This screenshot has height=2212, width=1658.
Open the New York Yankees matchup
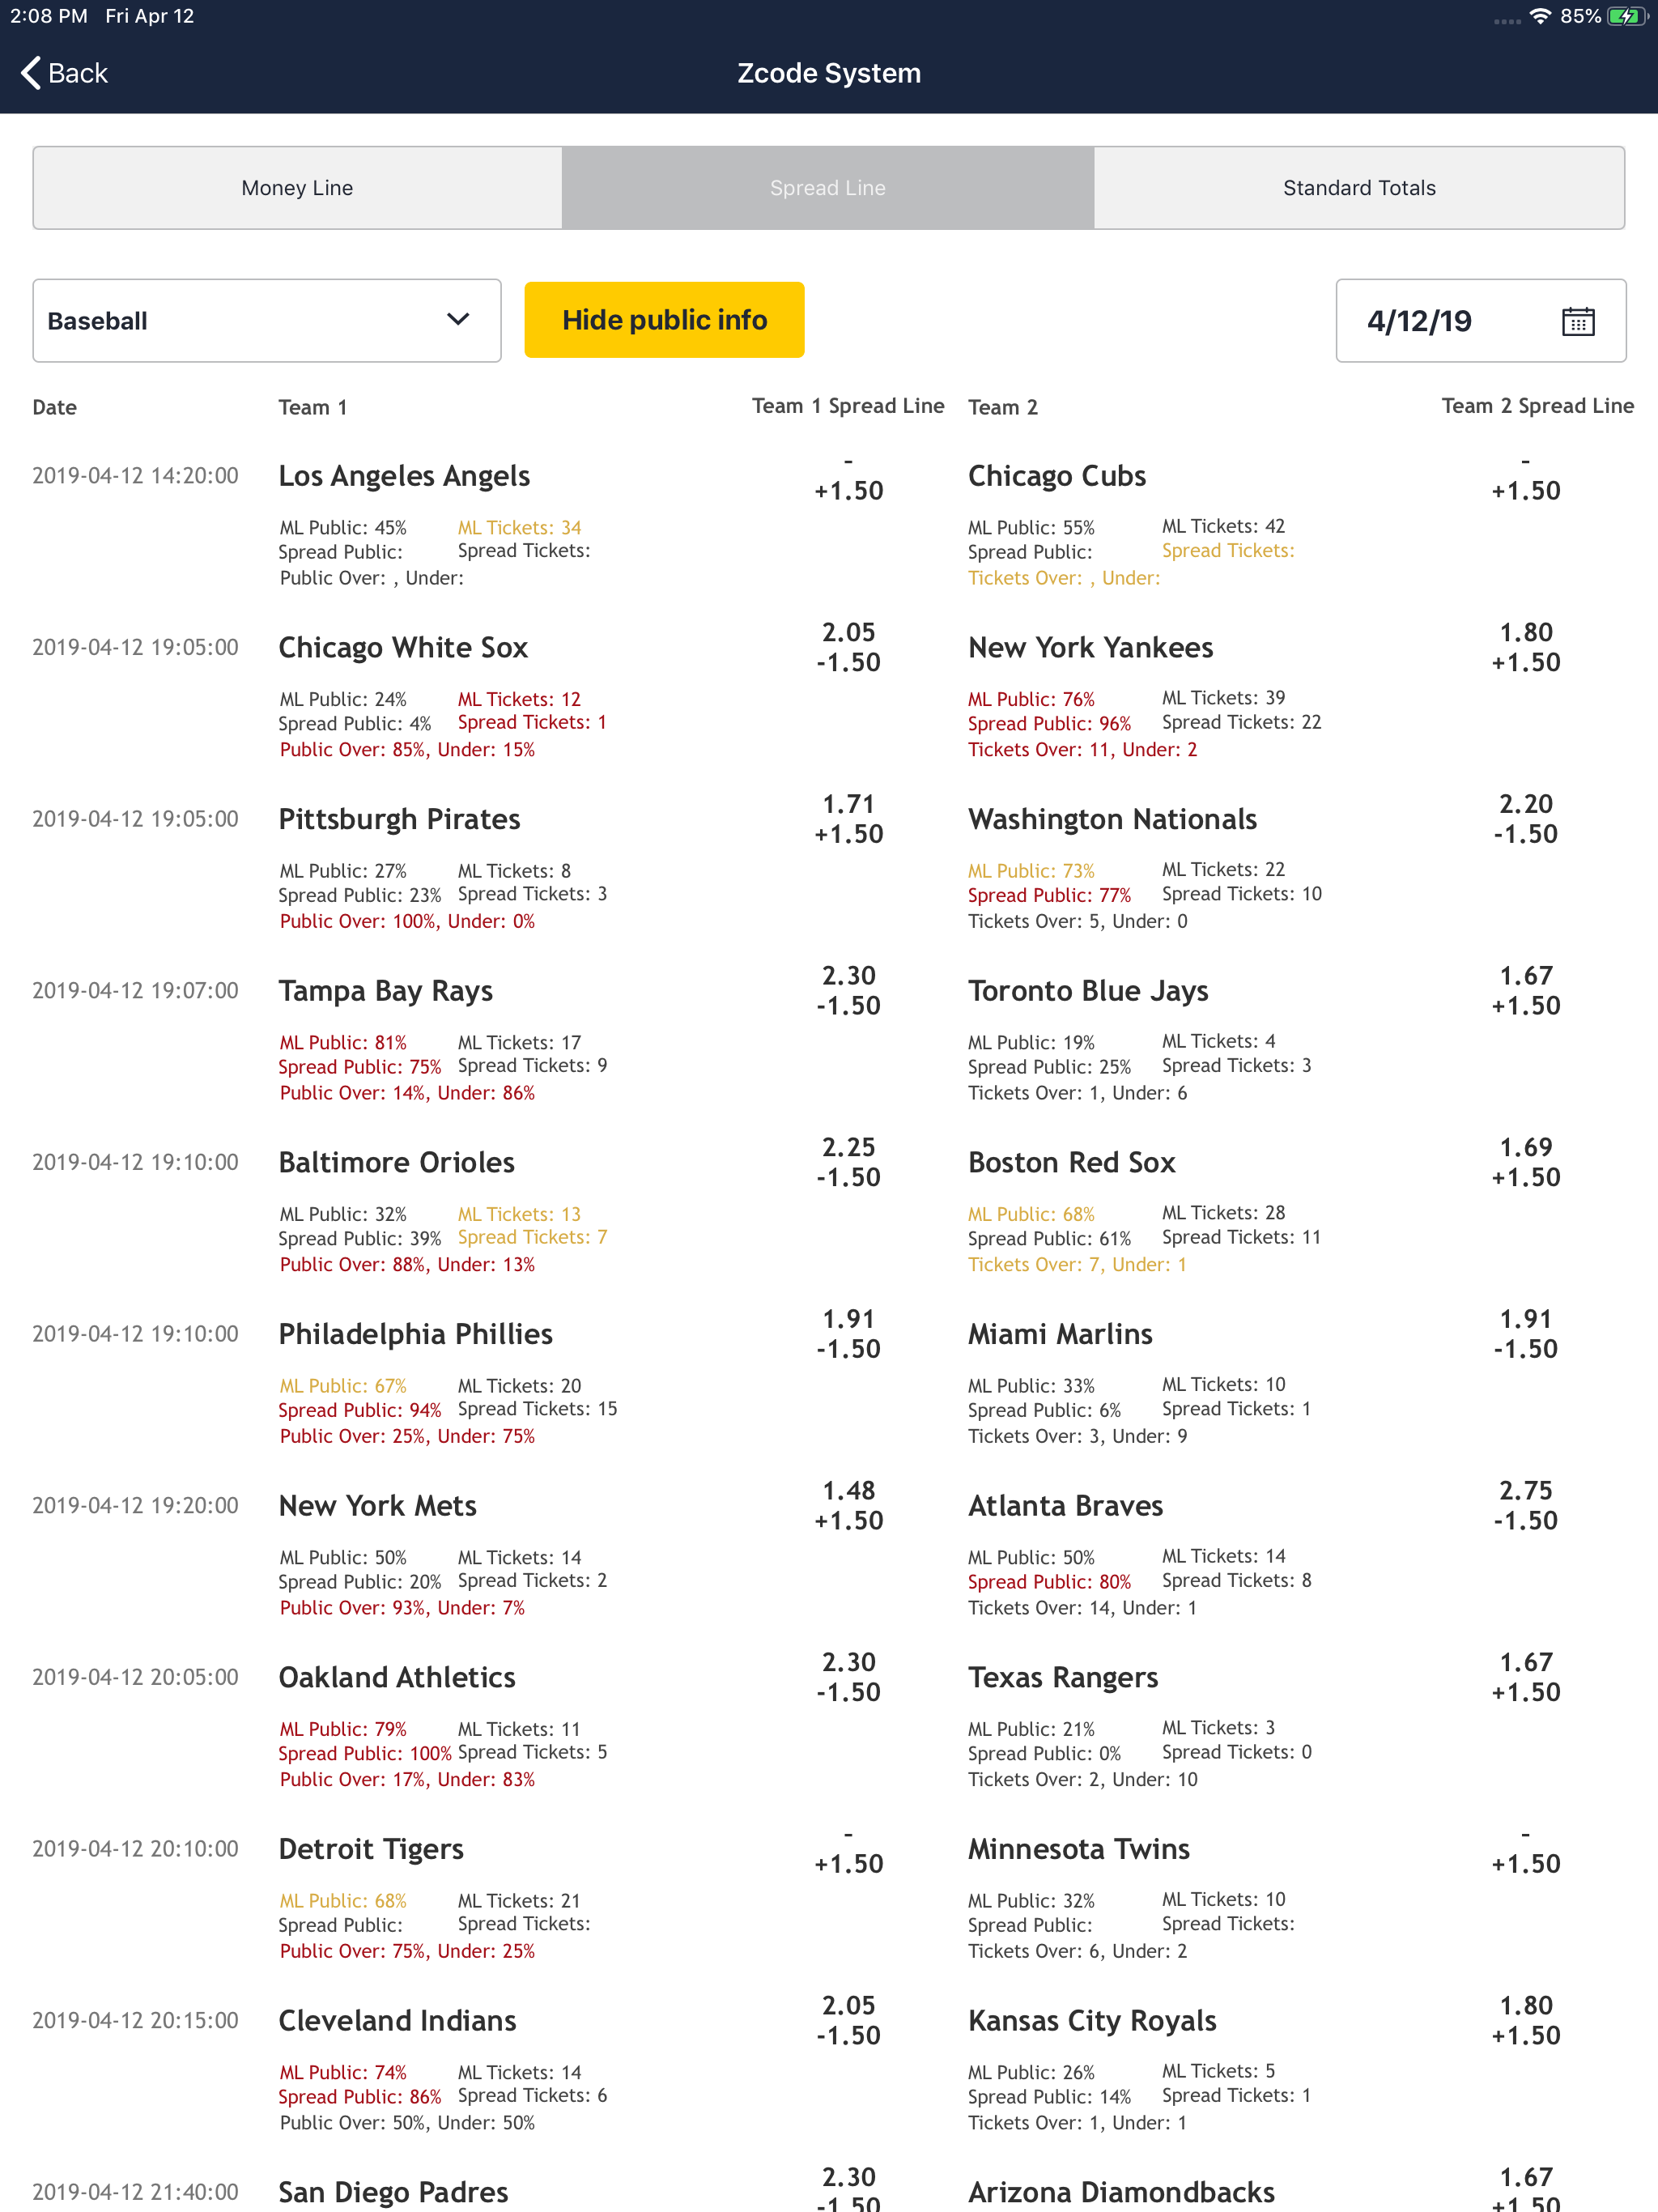(1090, 648)
